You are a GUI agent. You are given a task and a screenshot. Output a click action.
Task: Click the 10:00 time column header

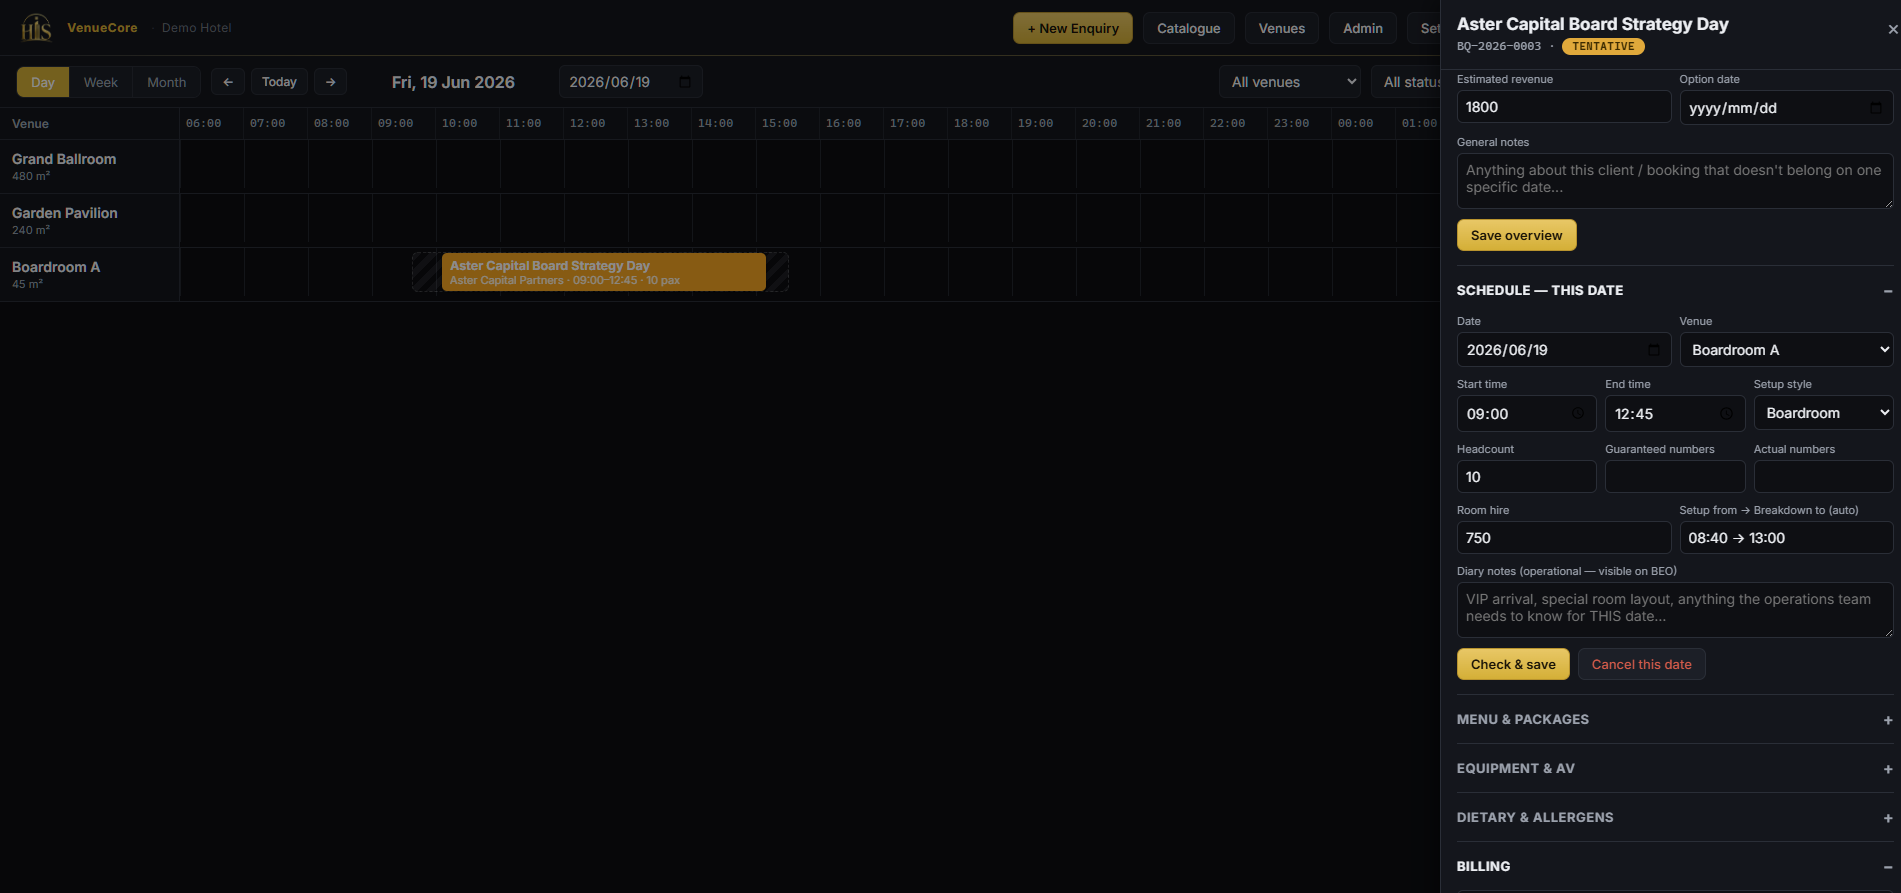[x=459, y=123]
